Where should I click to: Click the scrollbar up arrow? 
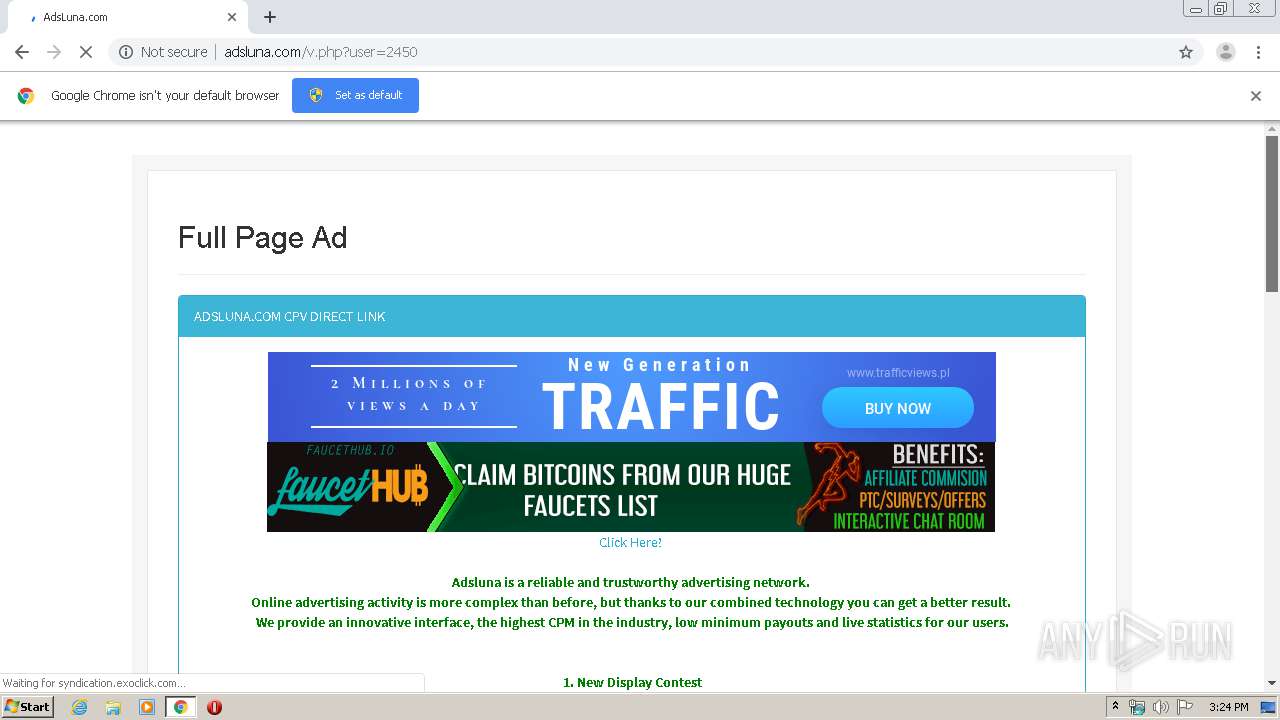[1272, 129]
